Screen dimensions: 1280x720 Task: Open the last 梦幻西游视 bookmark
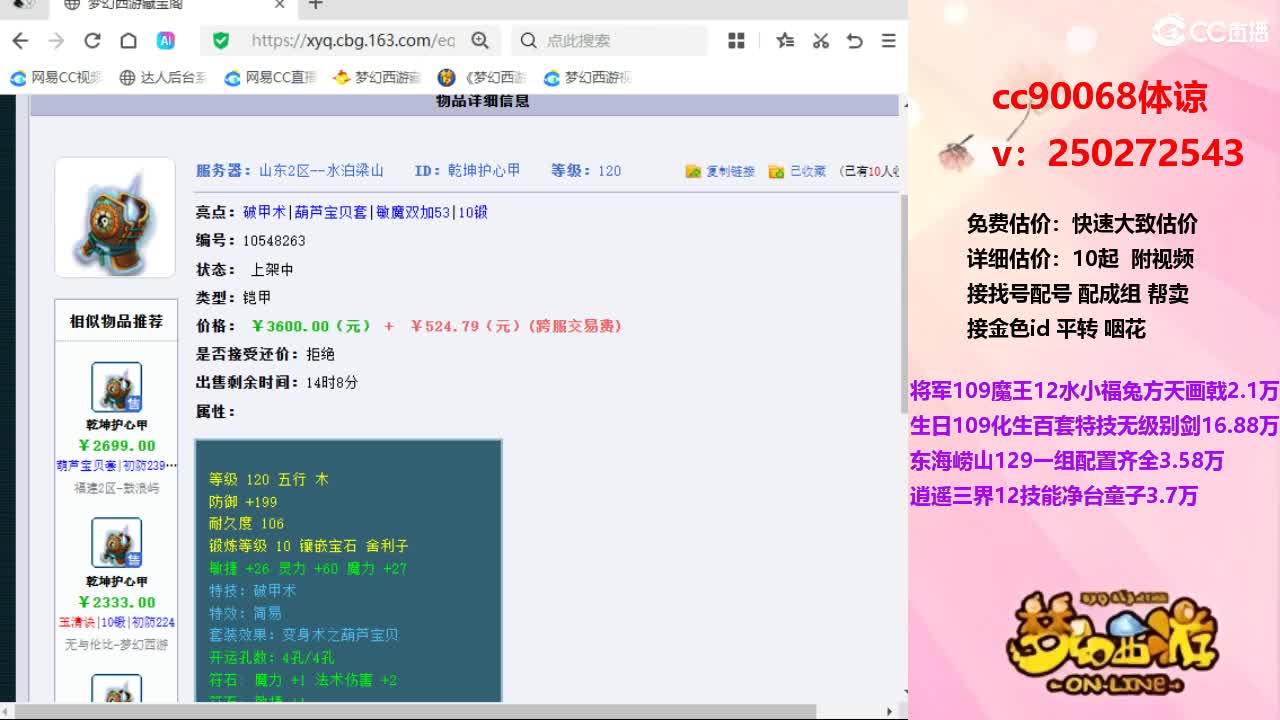(588, 78)
